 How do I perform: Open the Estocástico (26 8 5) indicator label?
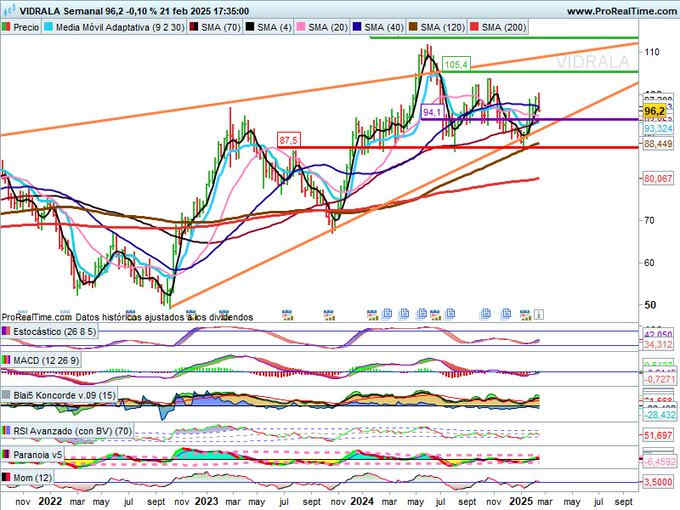pyautogui.click(x=49, y=332)
